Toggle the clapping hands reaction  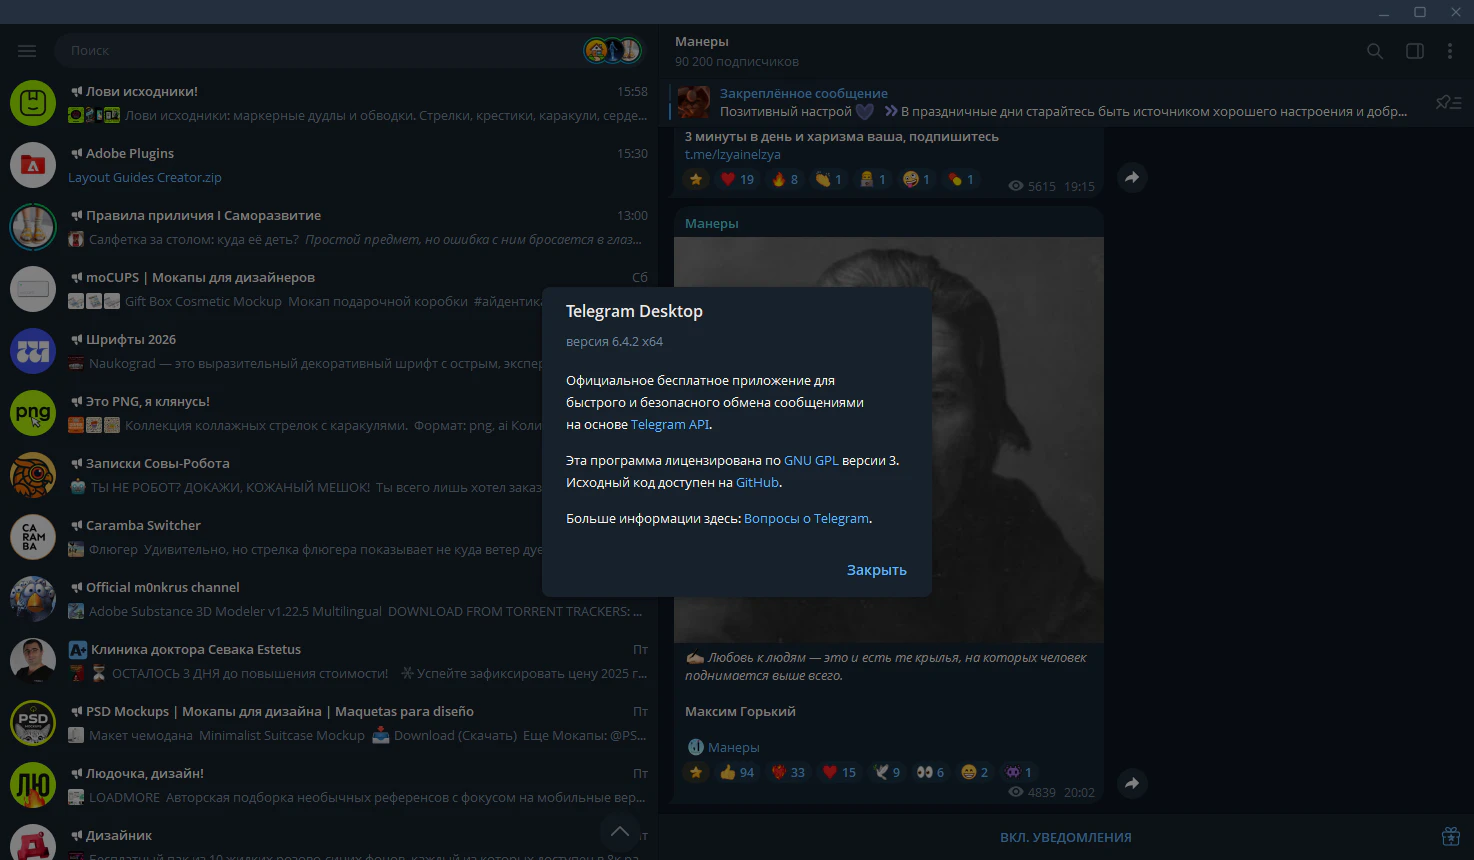point(828,179)
